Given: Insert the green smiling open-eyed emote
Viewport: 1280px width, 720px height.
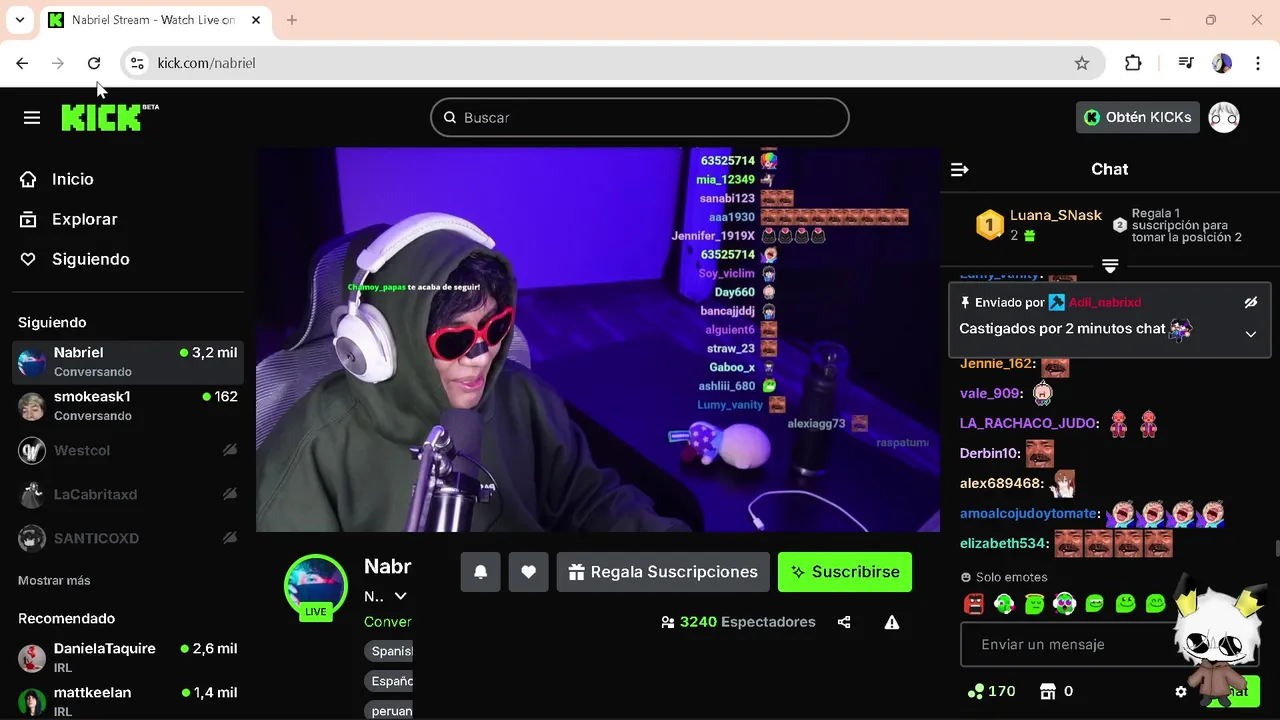Looking at the screenshot, I should click(1125, 604).
